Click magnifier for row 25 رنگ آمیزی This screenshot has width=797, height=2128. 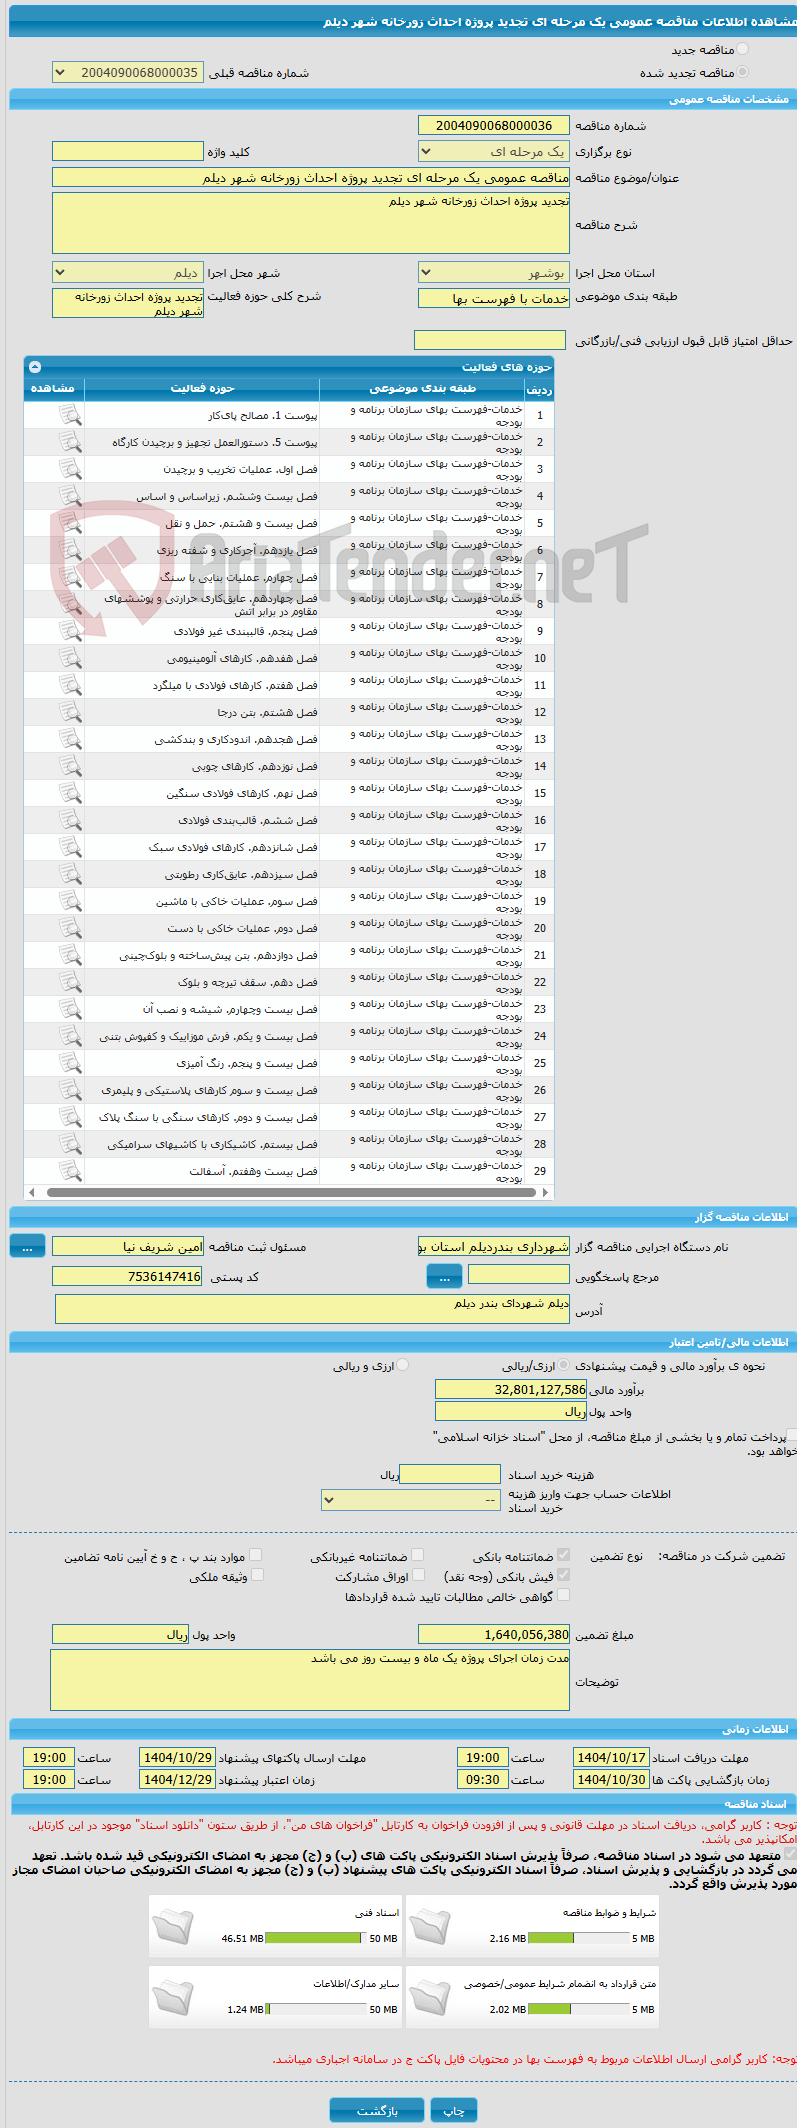point(70,1063)
